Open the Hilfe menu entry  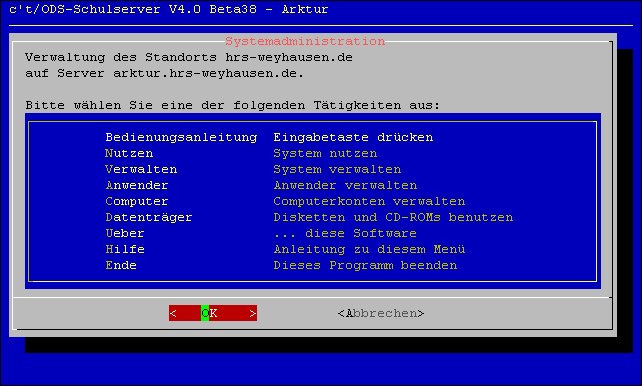[125, 249]
